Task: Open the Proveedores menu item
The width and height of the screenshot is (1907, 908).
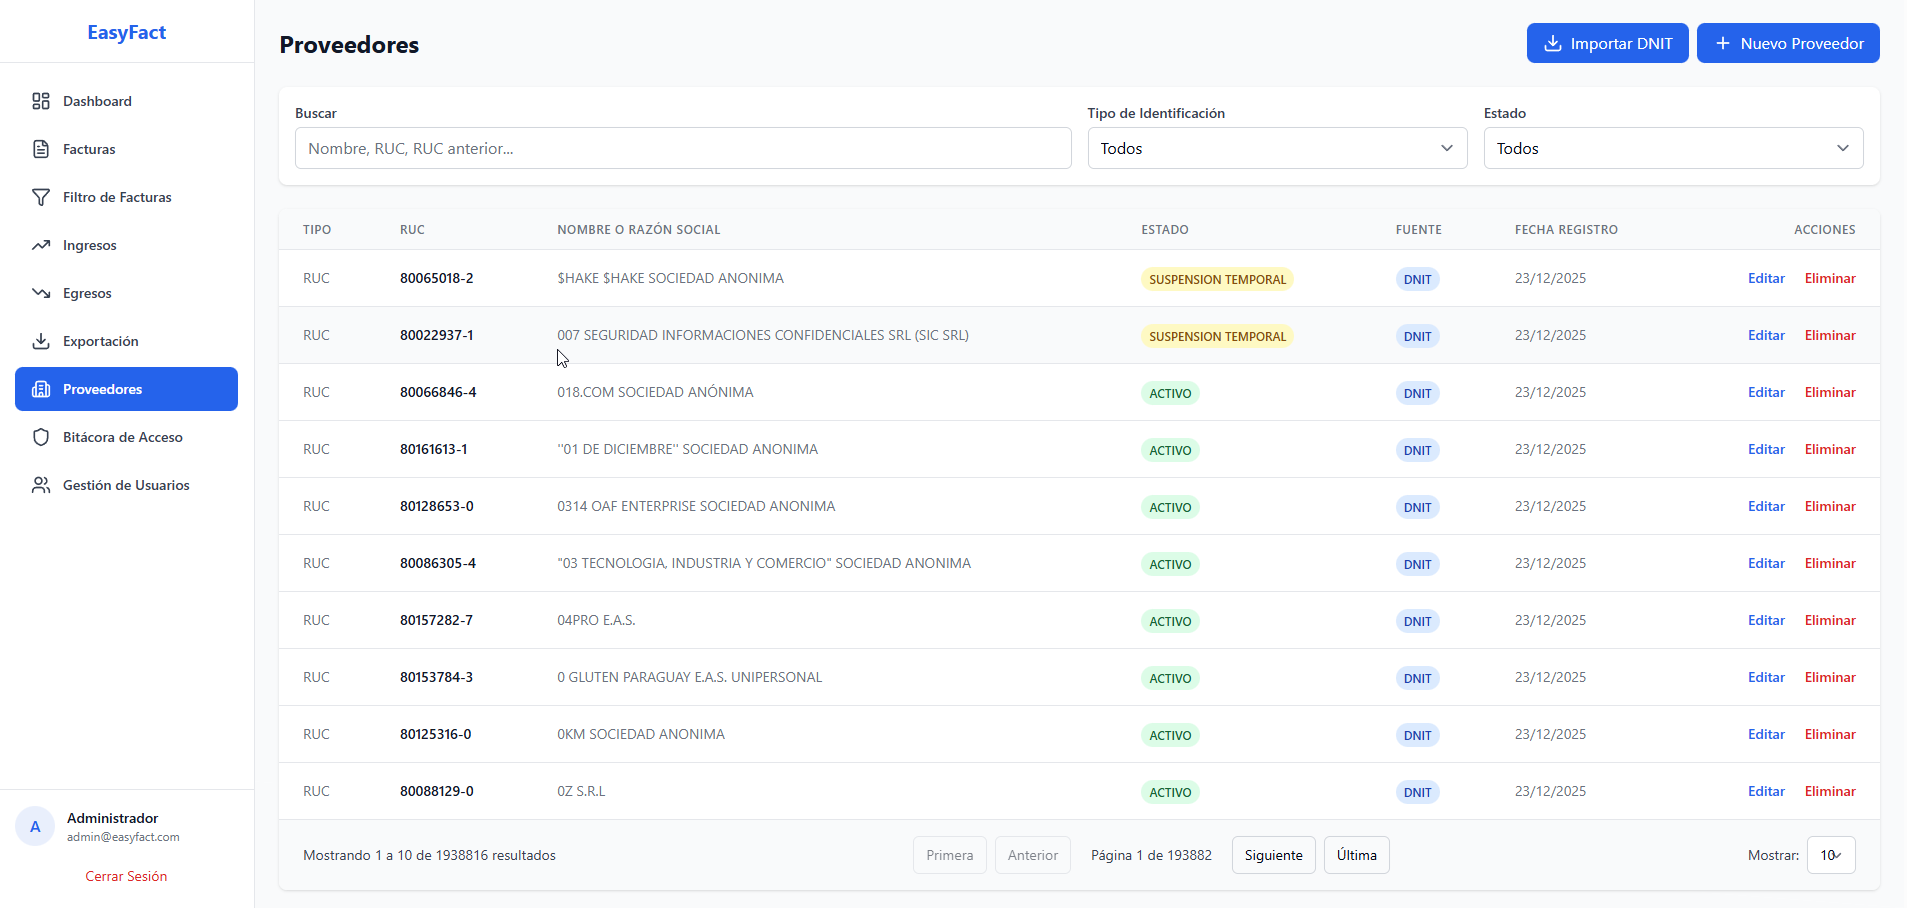Action: tap(126, 389)
